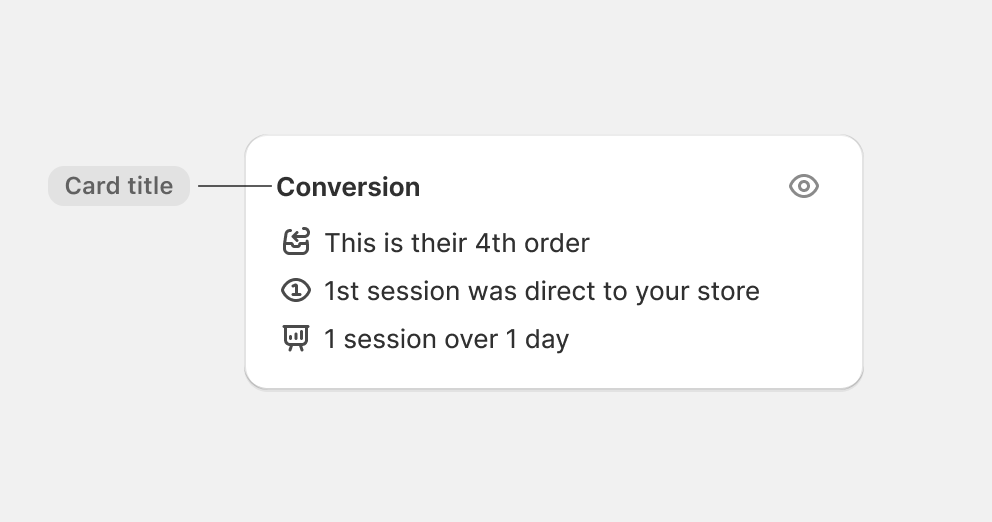Click the presentation chart icon beside session count
This screenshot has width=992, height=522.
pos(295,339)
